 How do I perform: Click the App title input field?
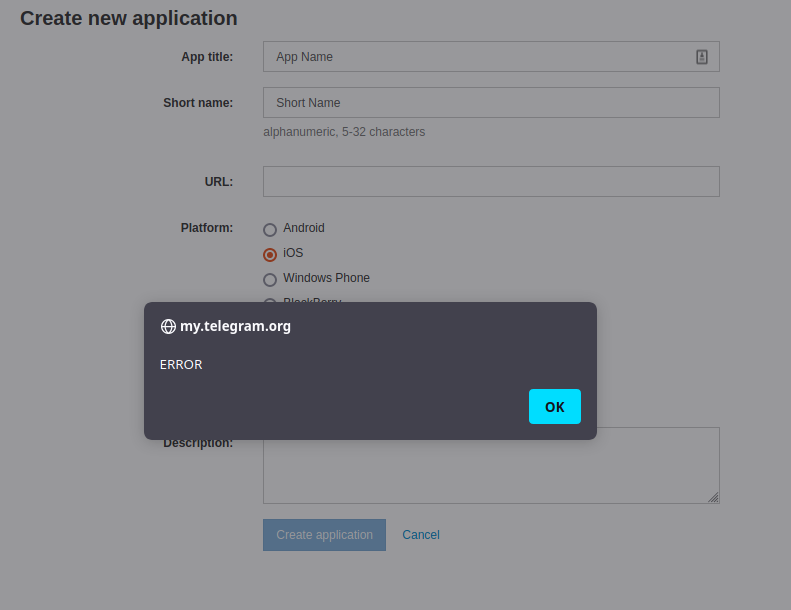[491, 57]
